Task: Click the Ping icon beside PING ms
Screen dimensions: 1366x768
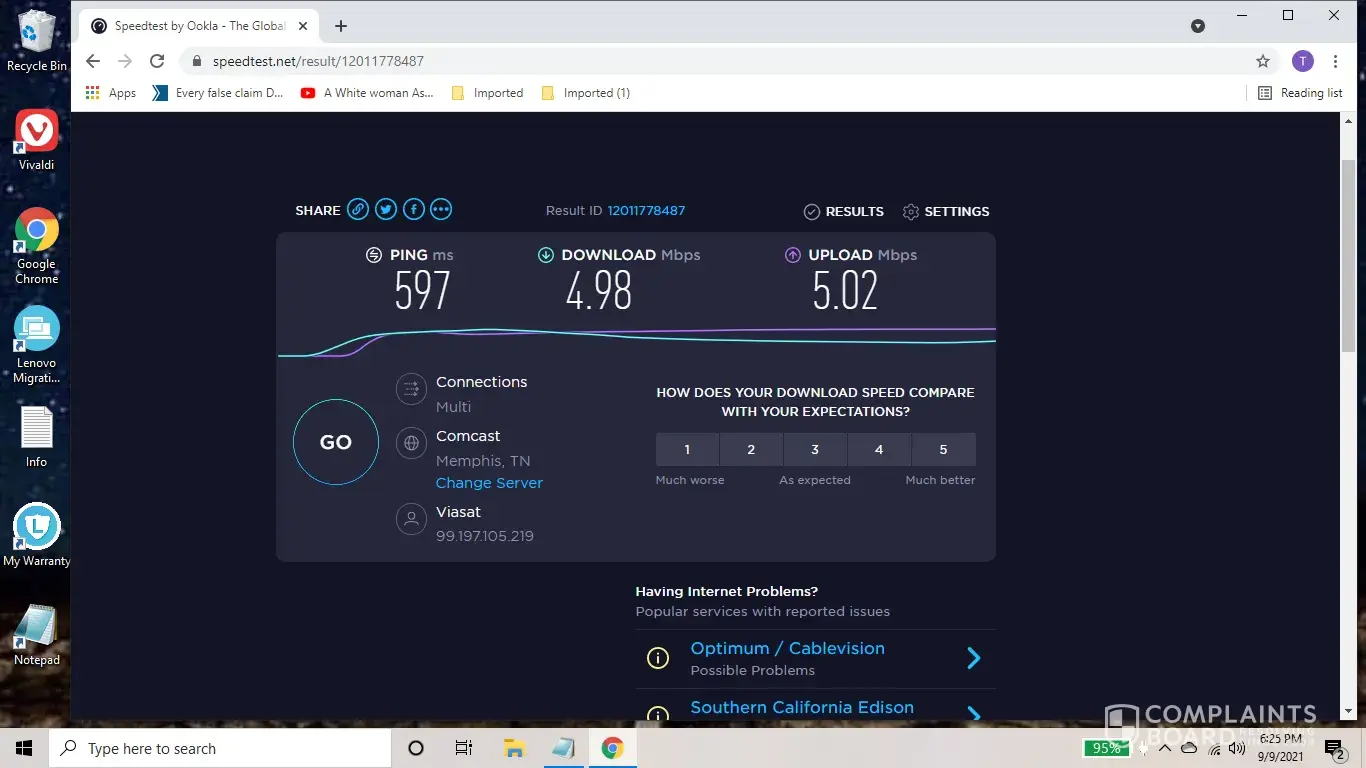Action: (x=374, y=255)
